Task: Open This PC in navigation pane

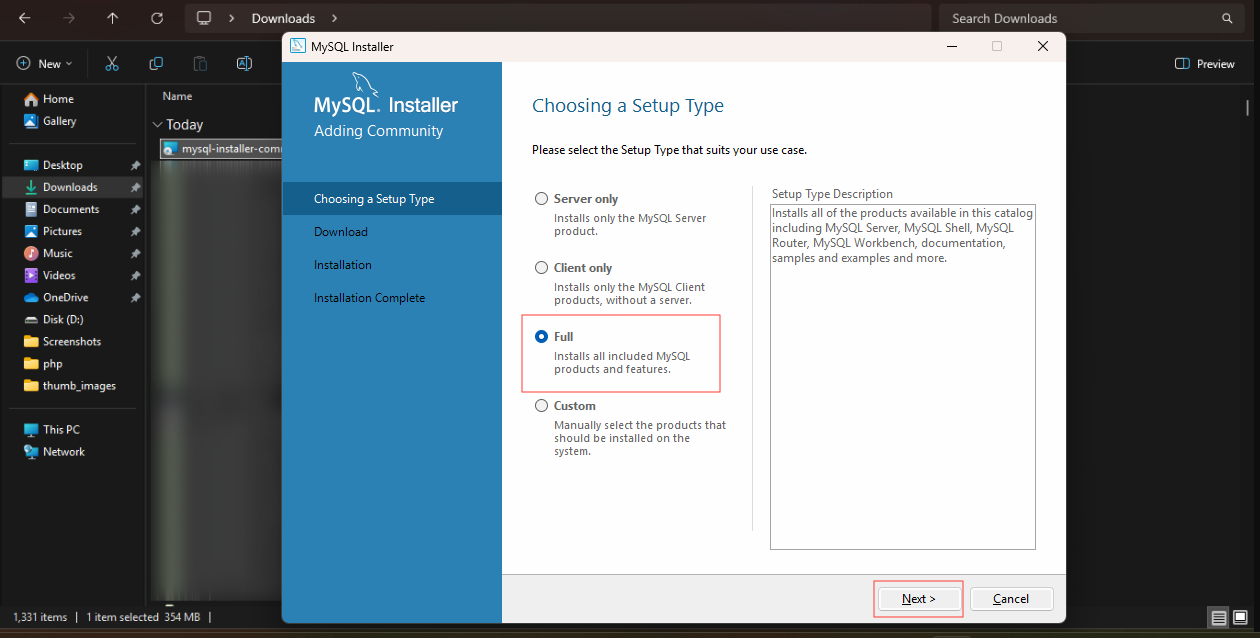Action: (61, 429)
